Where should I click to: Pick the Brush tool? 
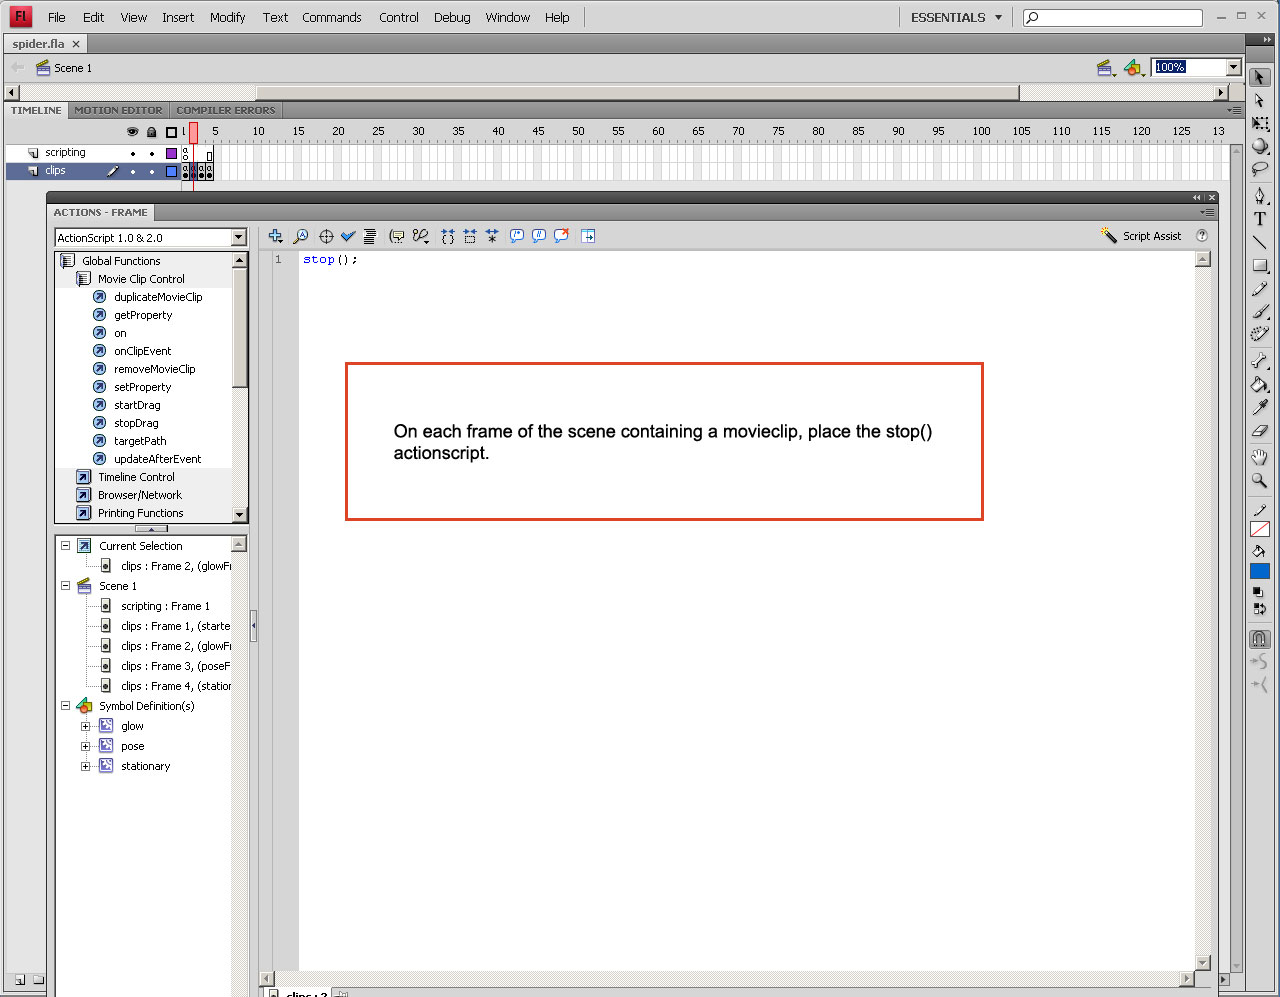pos(1260,312)
